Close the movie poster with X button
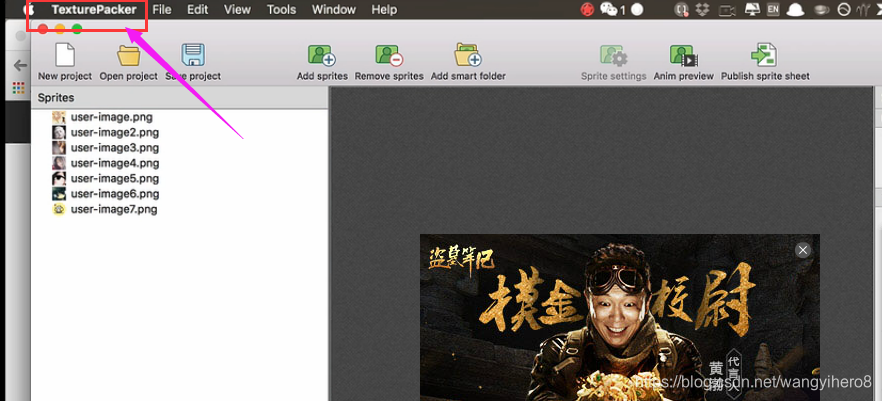 tap(803, 250)
